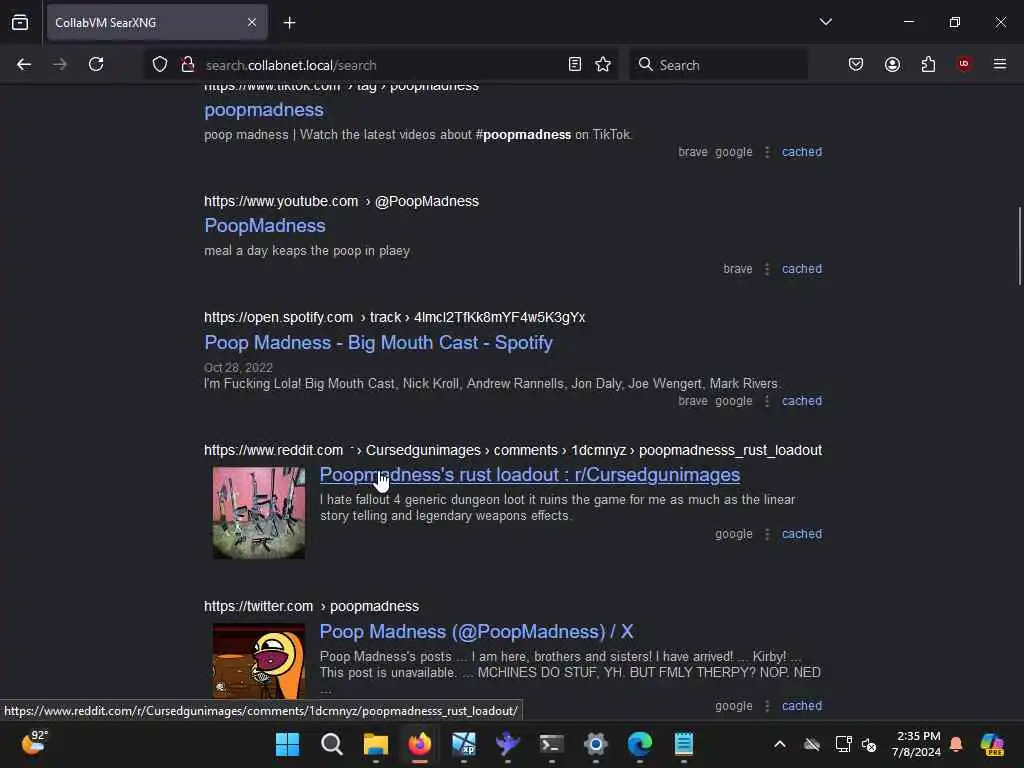This screenshot has height=768, width=1024.
Task: Open the Copilot preview icon
Action: click(992, 744)
